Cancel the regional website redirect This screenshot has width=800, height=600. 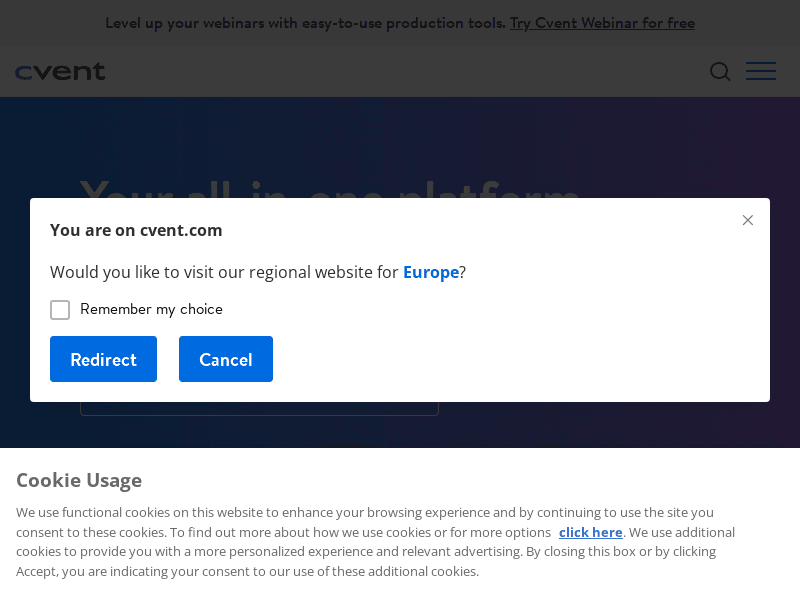[x=225, y=359]
